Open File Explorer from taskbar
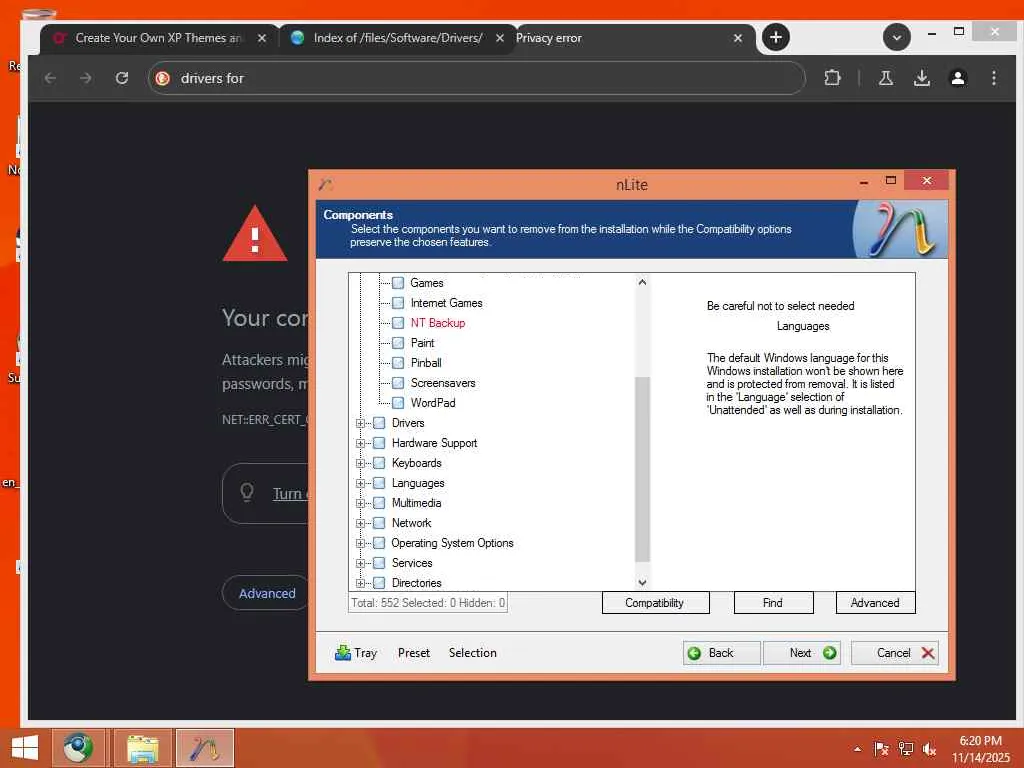 coord(143,748)
